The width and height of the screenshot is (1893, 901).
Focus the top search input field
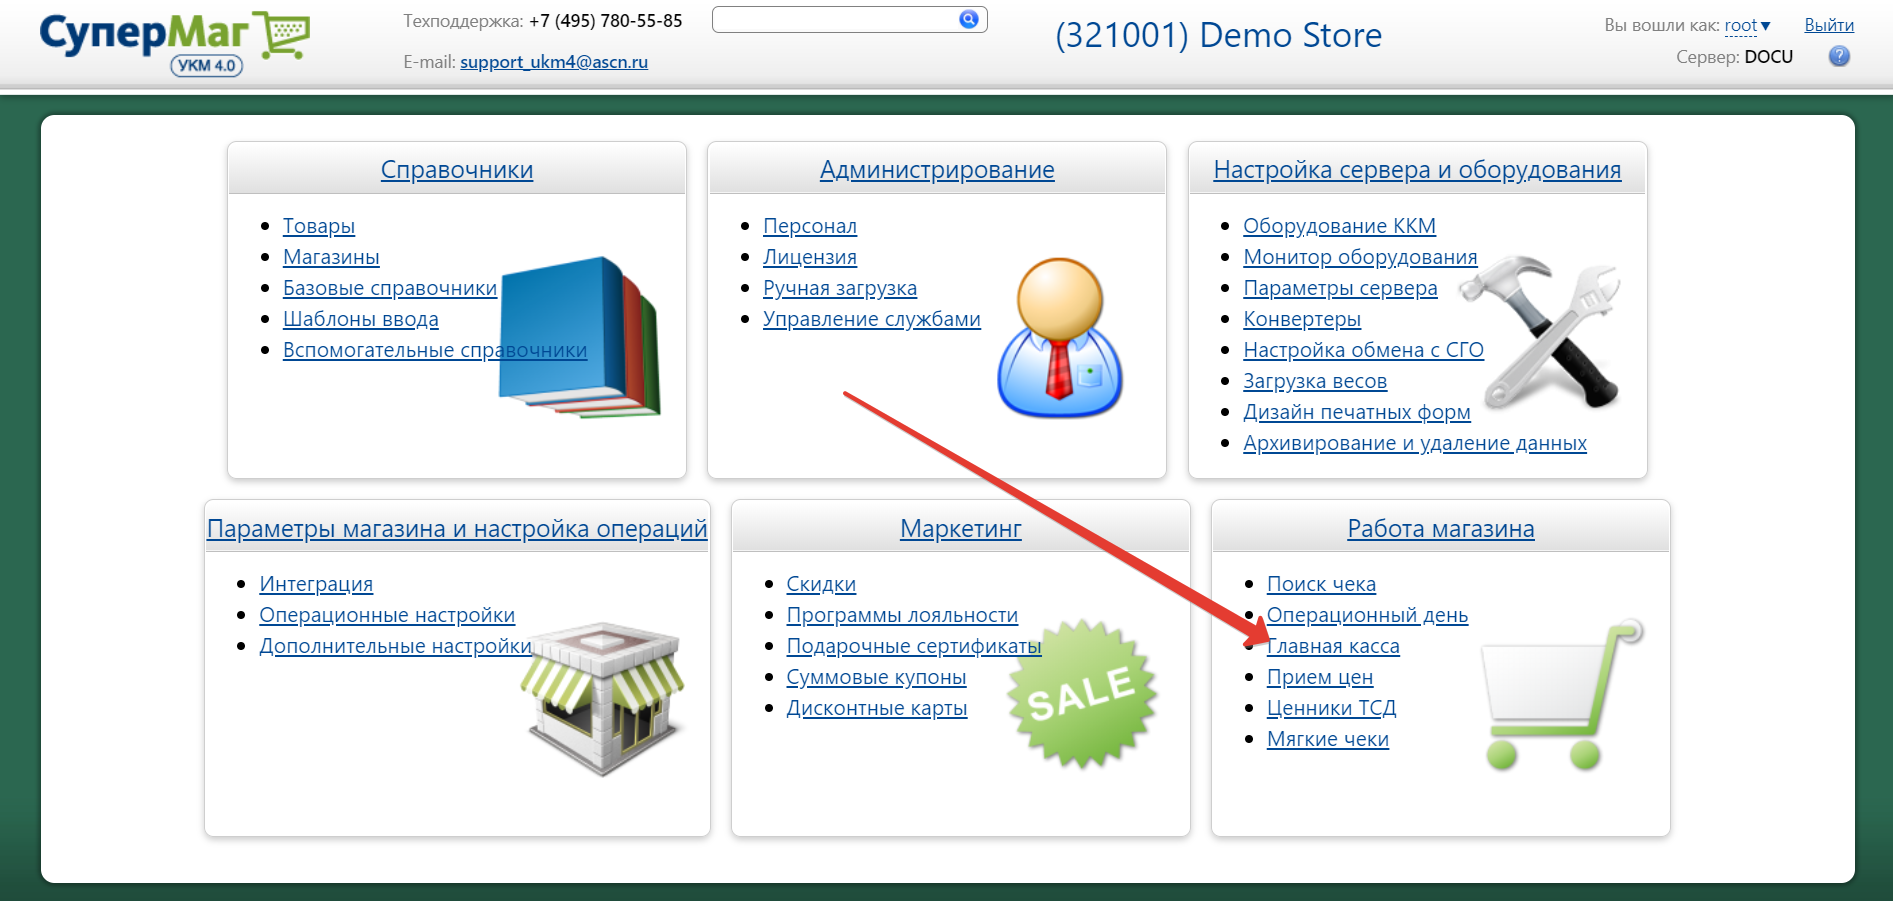pos(835,19)
